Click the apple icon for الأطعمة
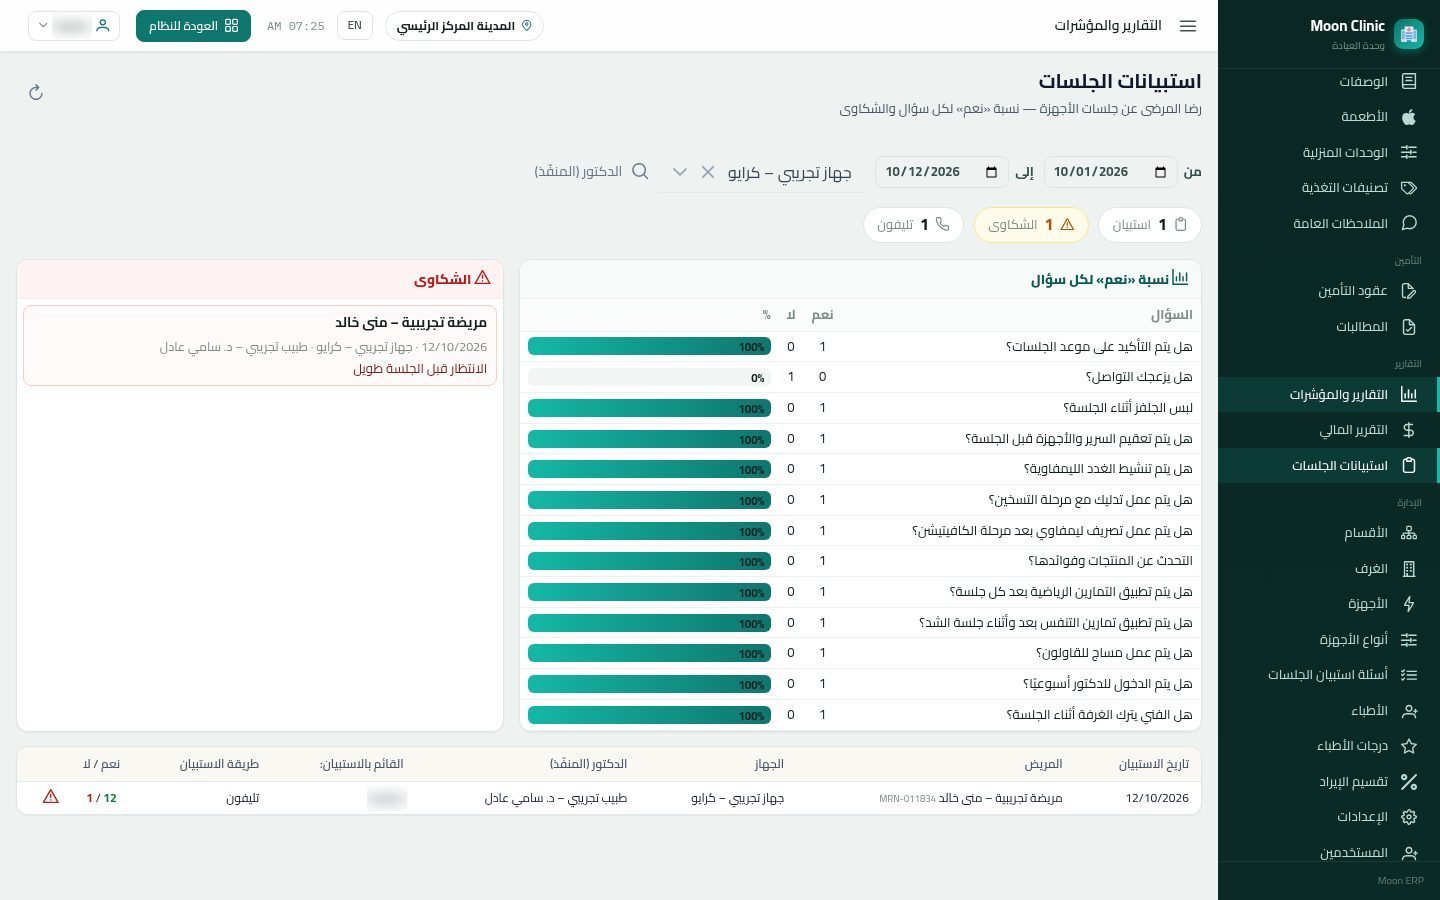This screenshot has height=900, width=1440. coord(1409,117)
